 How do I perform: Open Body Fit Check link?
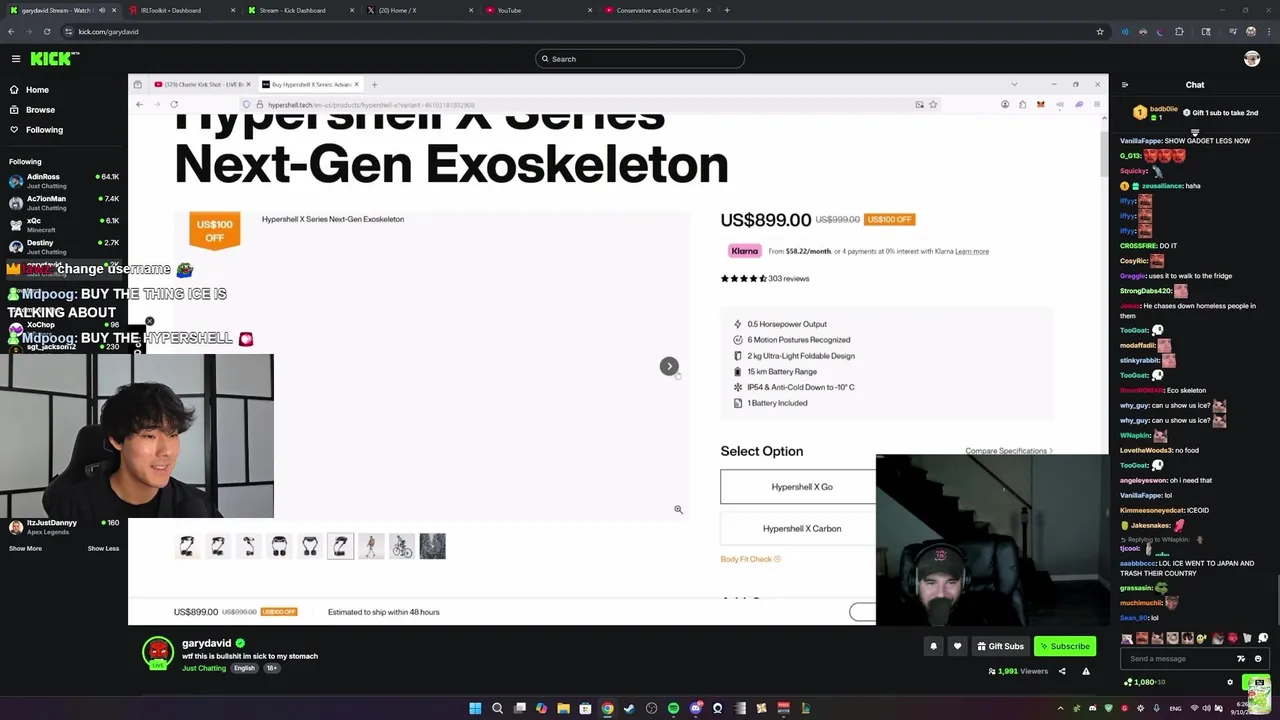pyautogui.click(x=750, y=559)
